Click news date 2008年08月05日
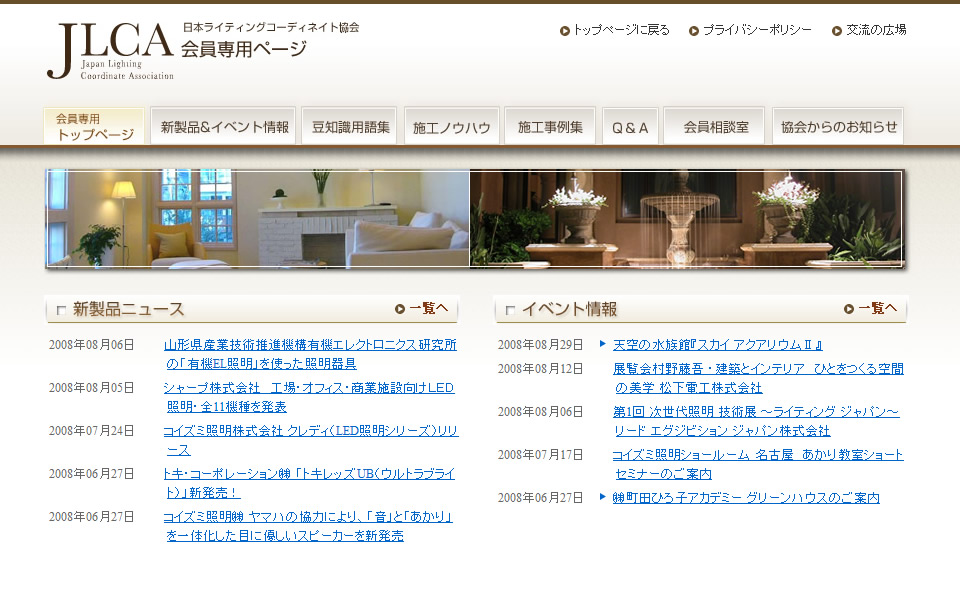Screen dimensions: 960x600 tap(92, 388)
